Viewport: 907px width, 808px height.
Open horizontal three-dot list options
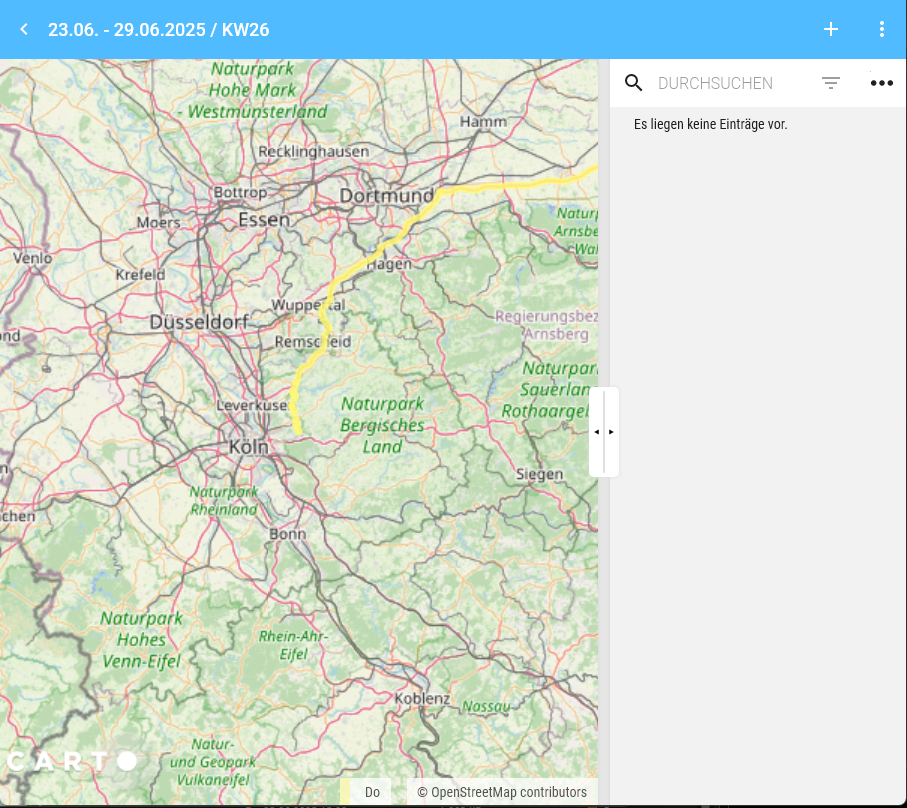pos(882,83)
